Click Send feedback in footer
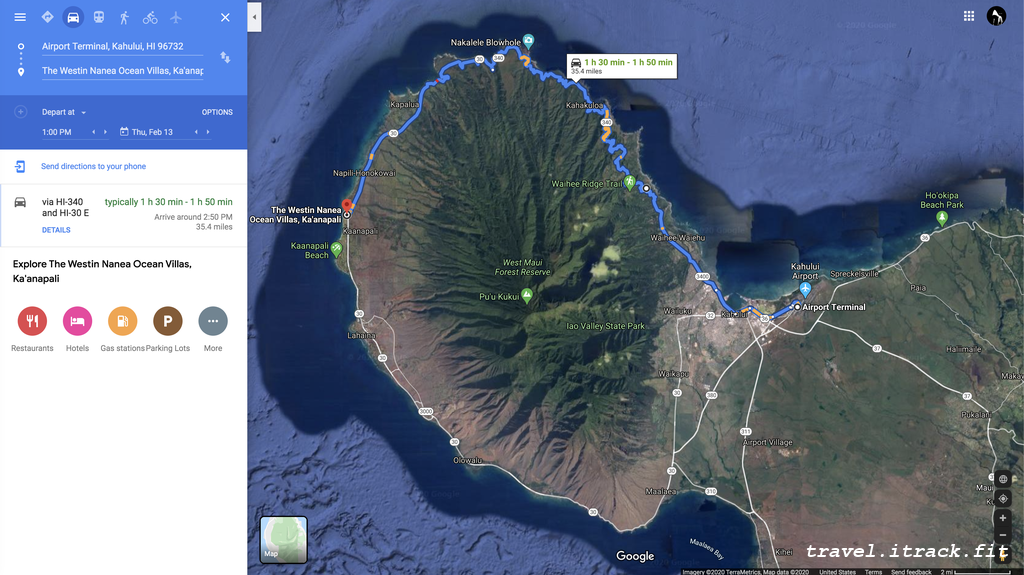 point(911,572)
